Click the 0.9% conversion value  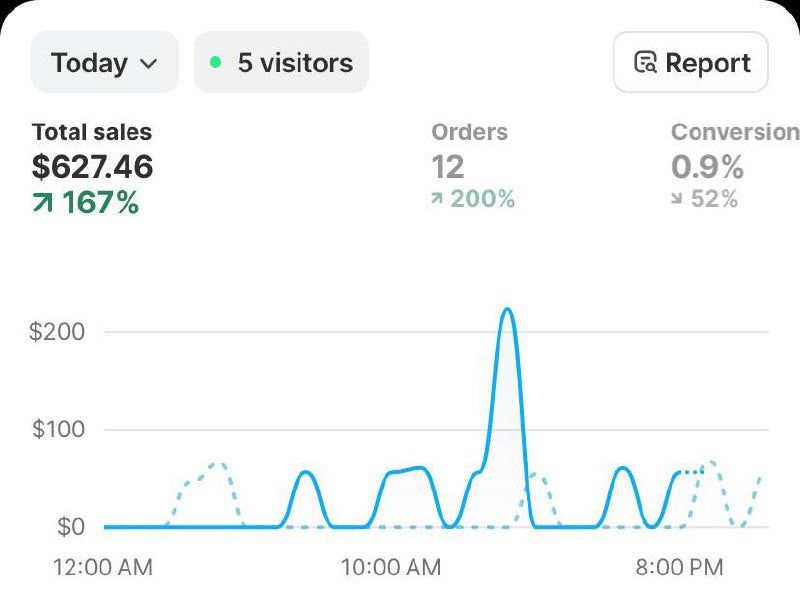(707, 167)
